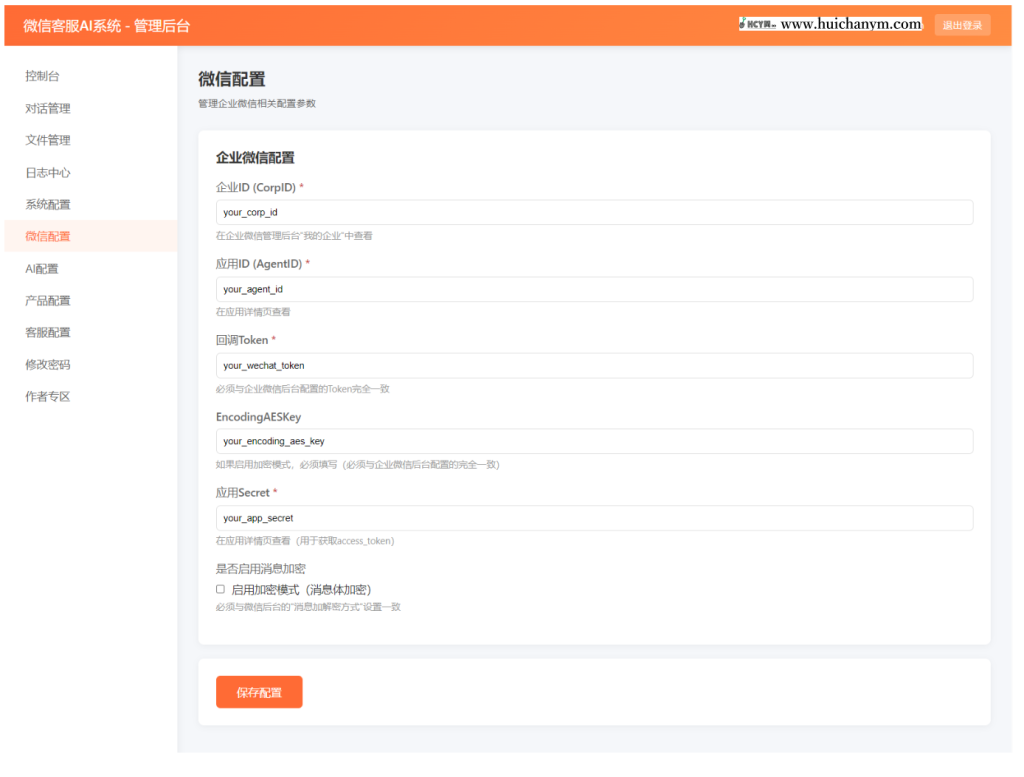Viewport: 1024px width, 777px height.
Task: Navigate to 系统配置 menu item
Action: click(x=48, y=204)
